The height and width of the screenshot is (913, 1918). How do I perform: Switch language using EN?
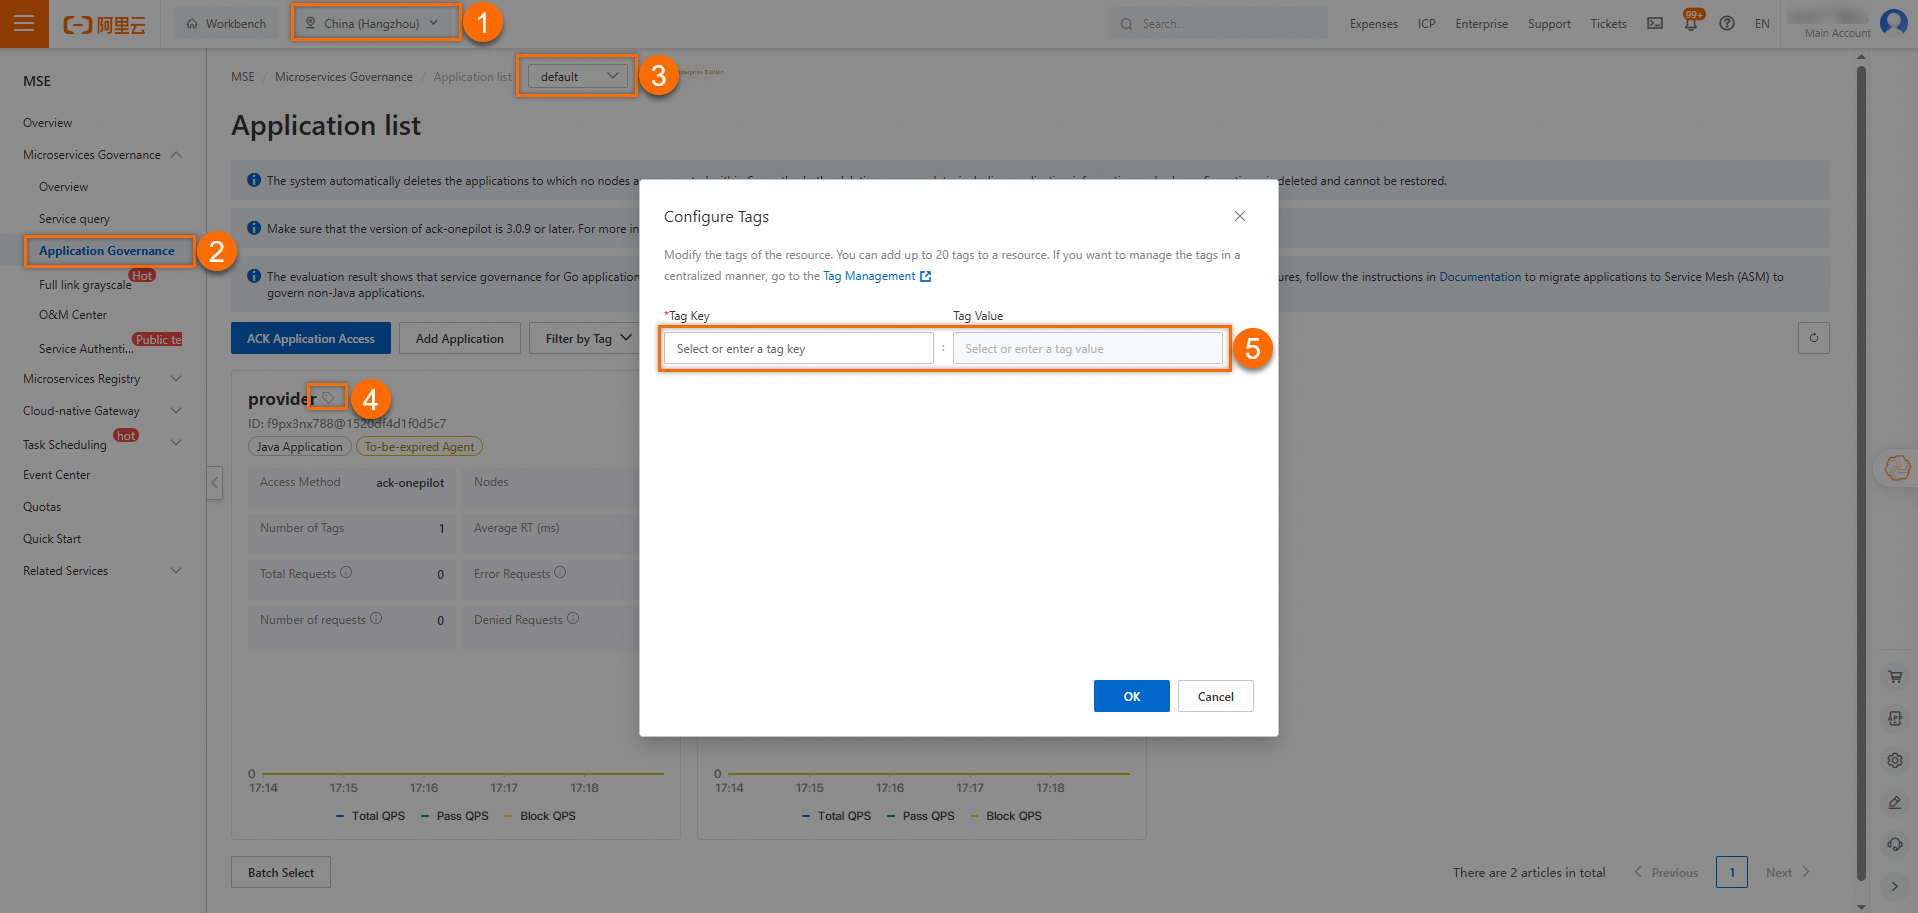(x=1762, y=24)
